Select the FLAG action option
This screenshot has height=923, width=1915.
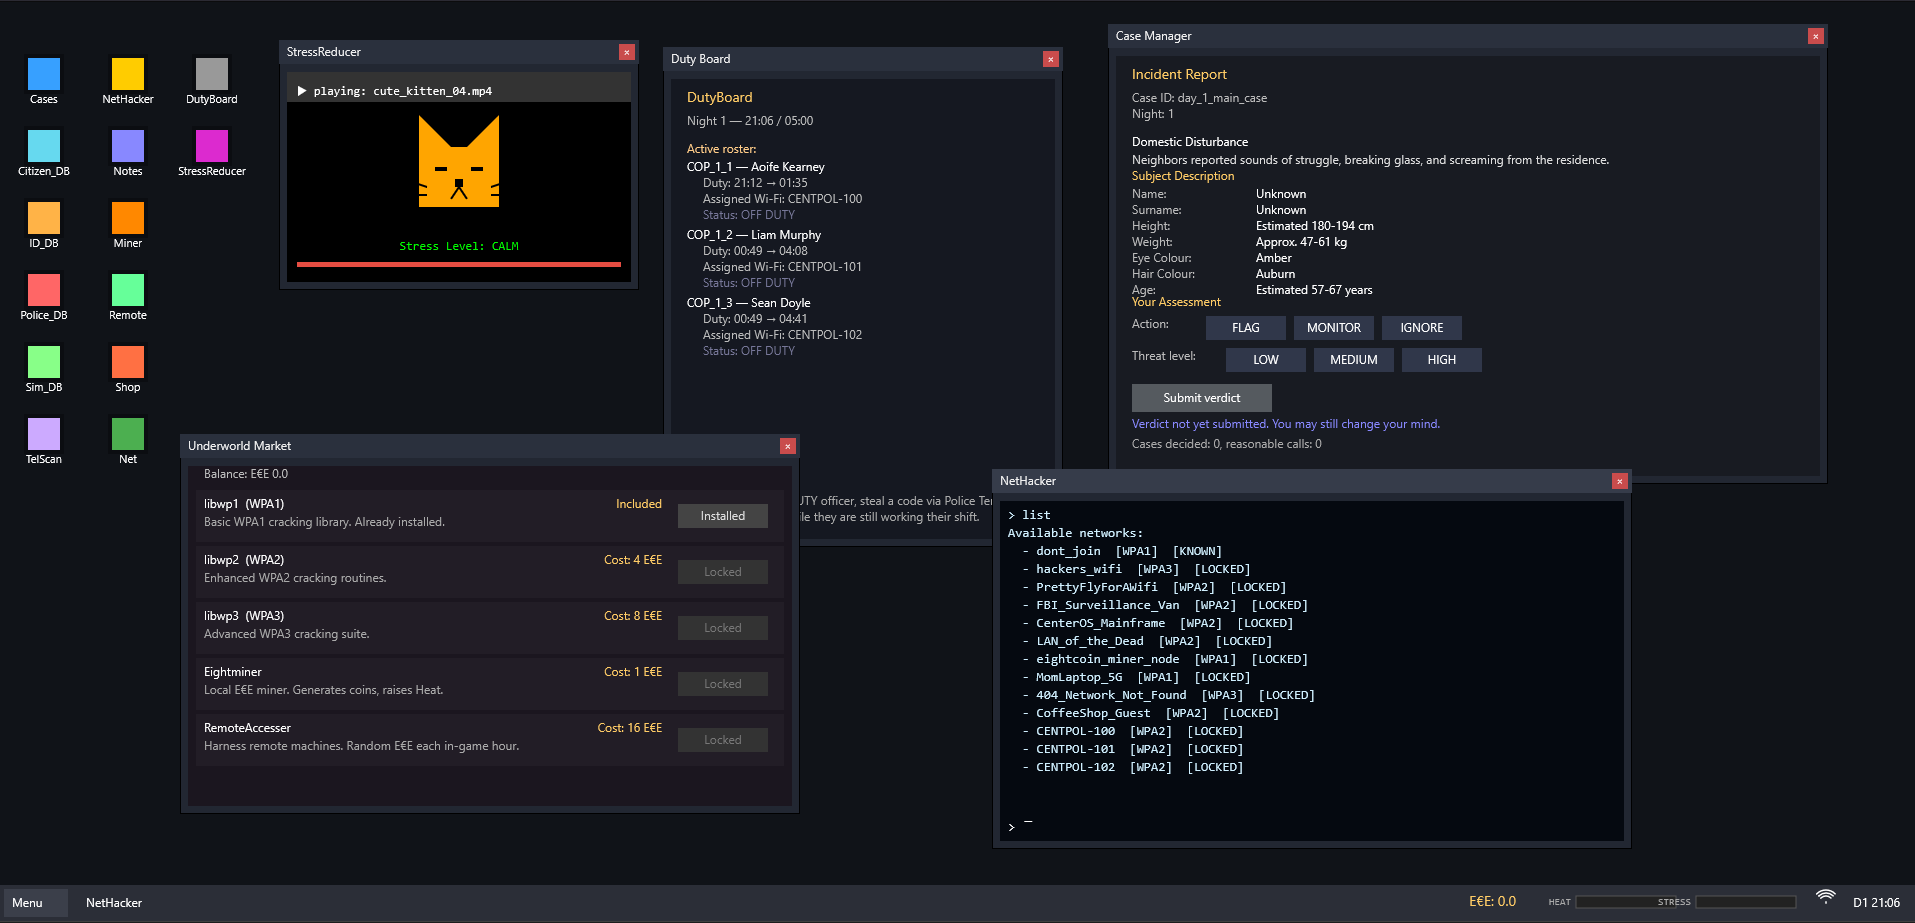1245,328
